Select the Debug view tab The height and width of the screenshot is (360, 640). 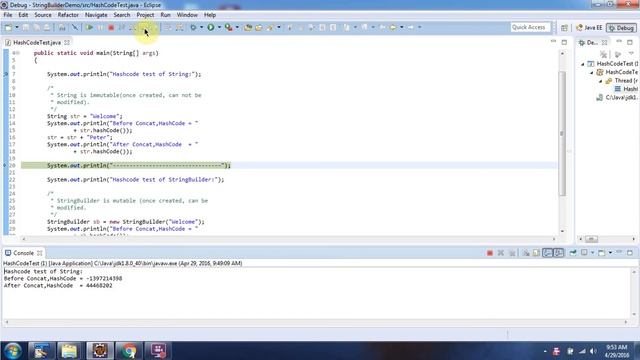tap(592, 42)
